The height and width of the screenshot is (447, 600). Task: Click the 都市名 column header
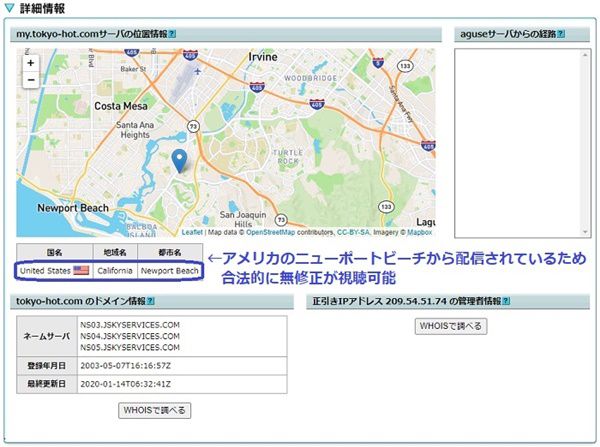(170, 253)
